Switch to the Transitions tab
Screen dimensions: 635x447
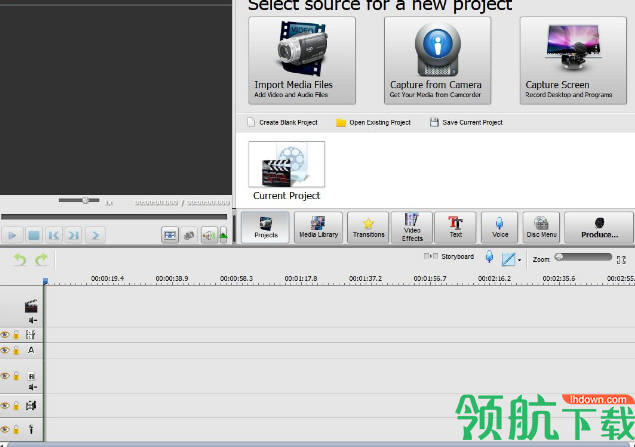[x=368, y=228]
